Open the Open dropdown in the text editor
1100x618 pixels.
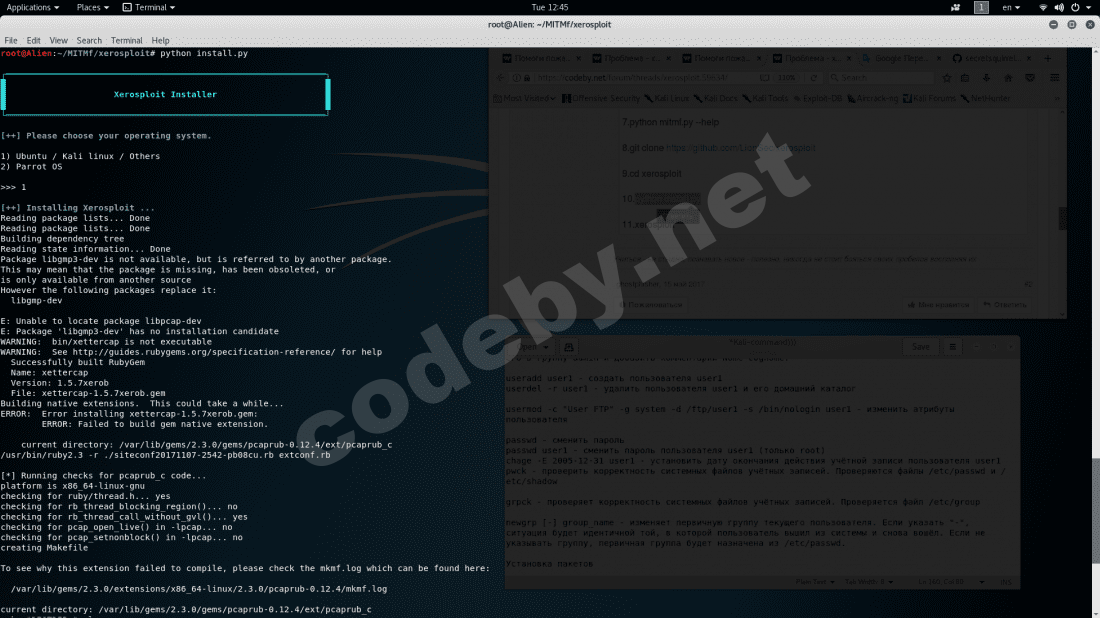coord(533,347)
